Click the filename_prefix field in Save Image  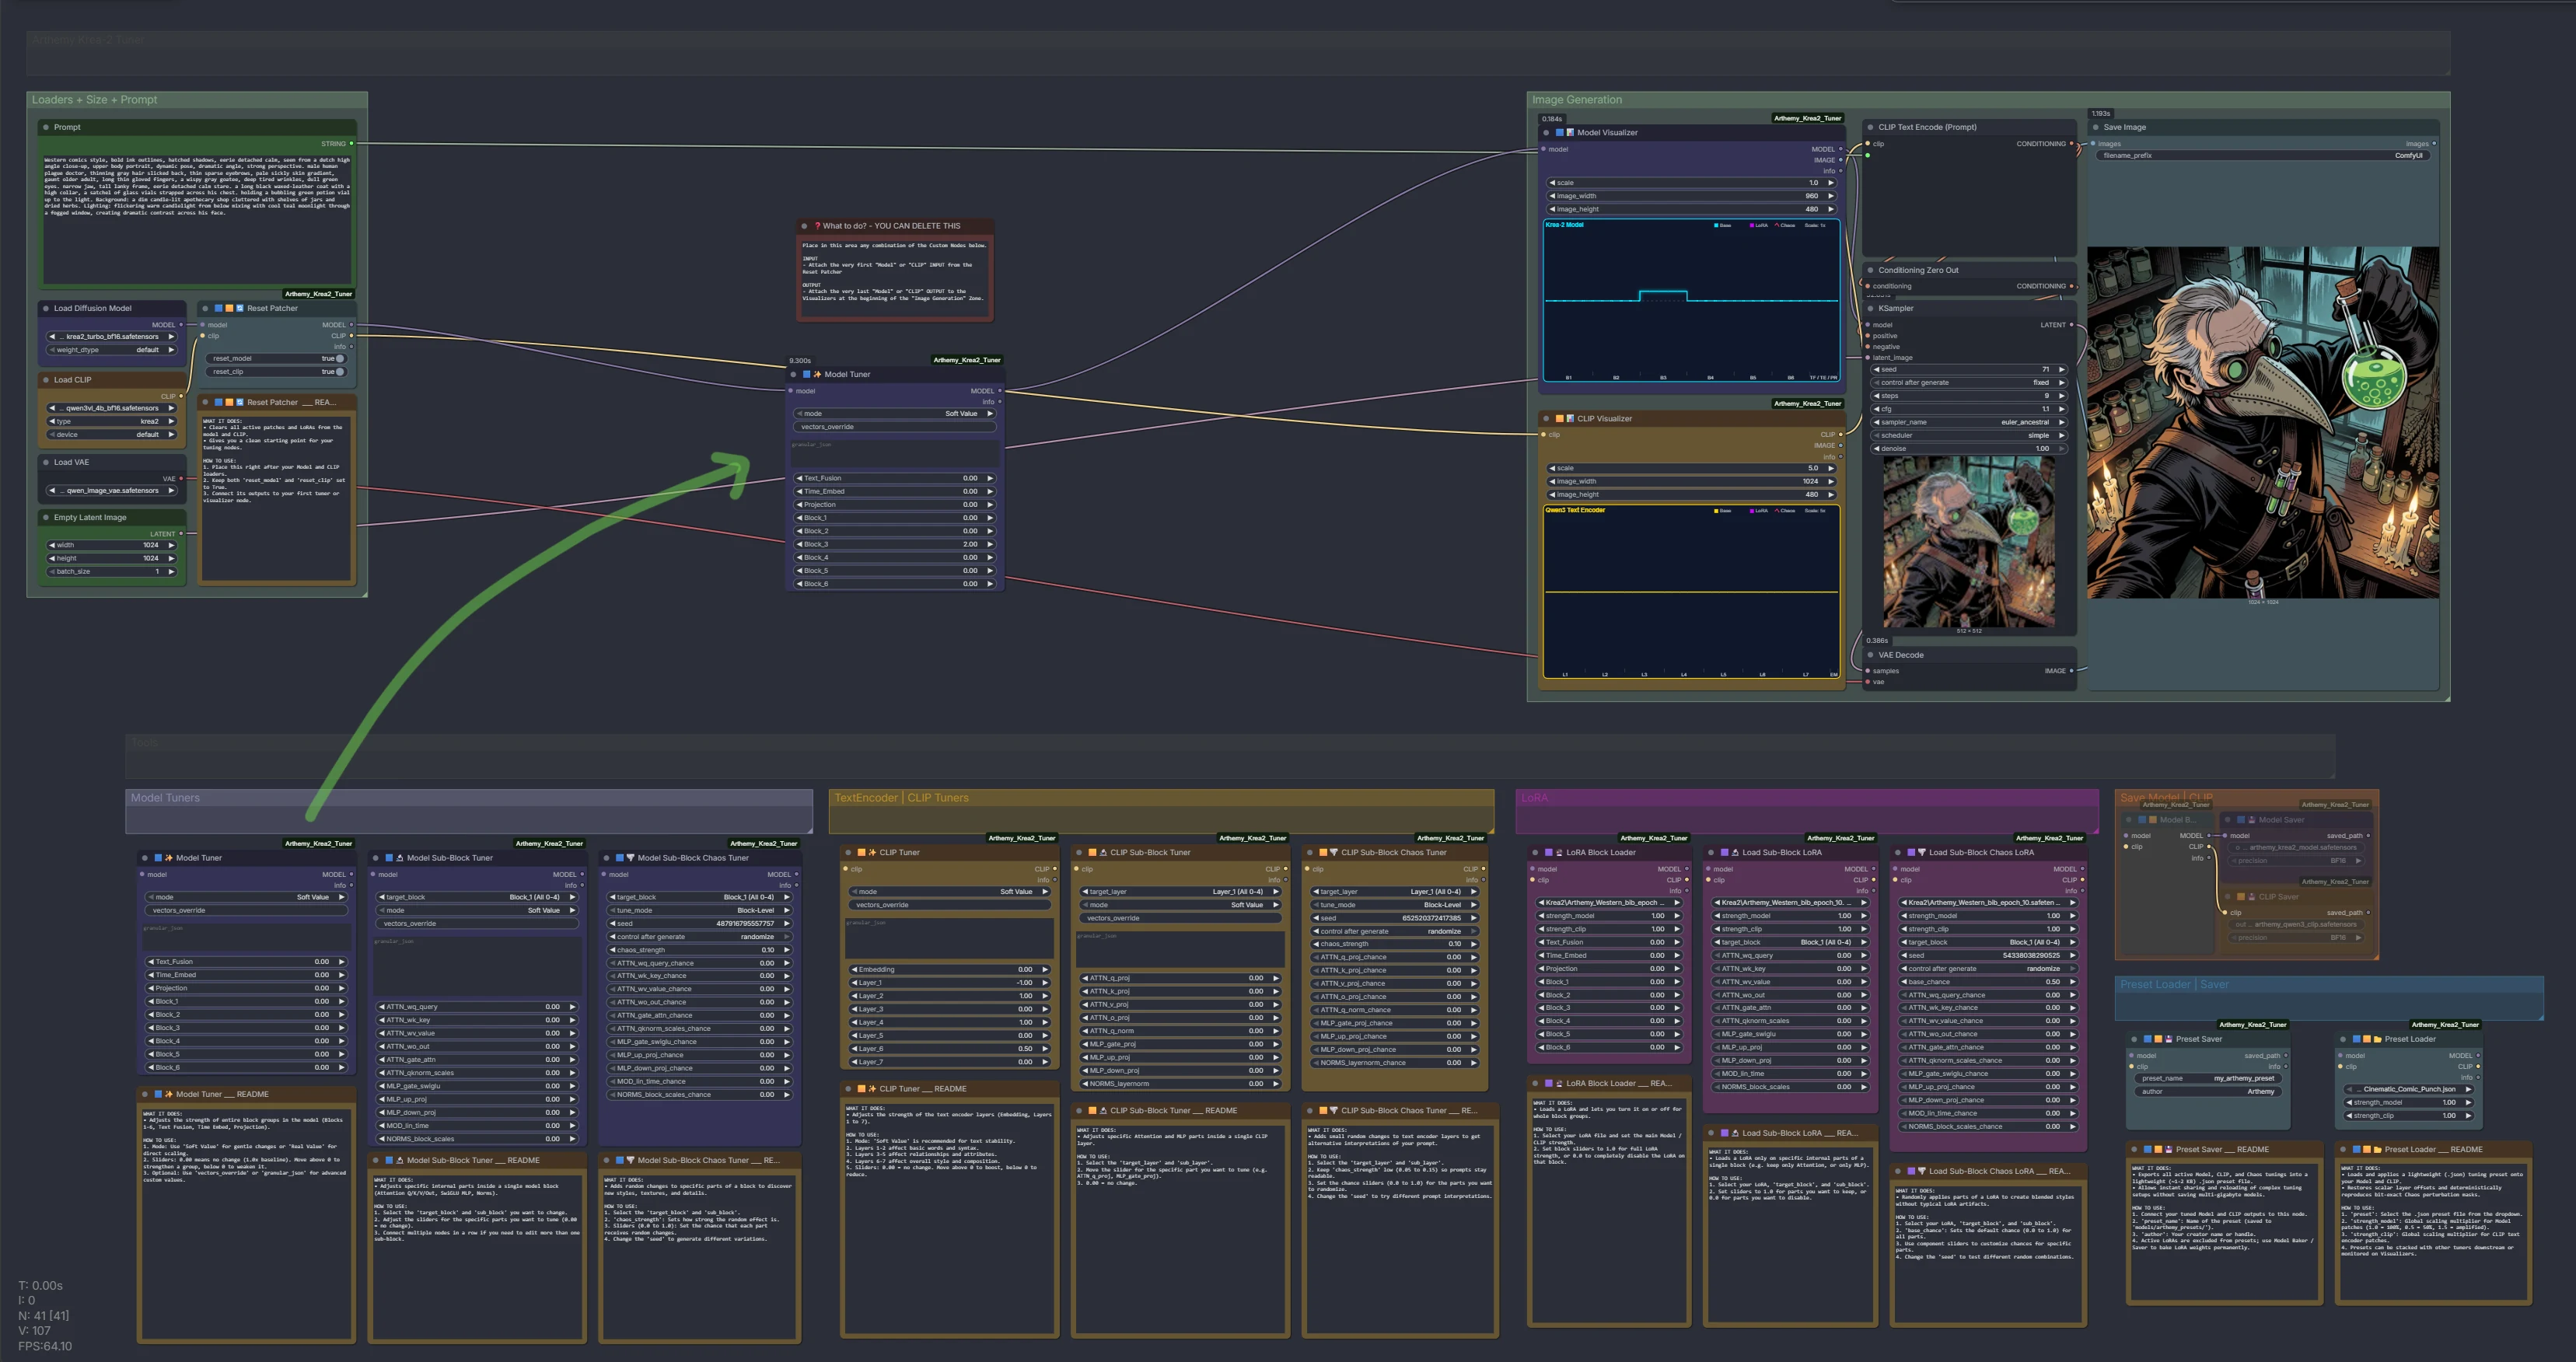tap(2264, 155)
